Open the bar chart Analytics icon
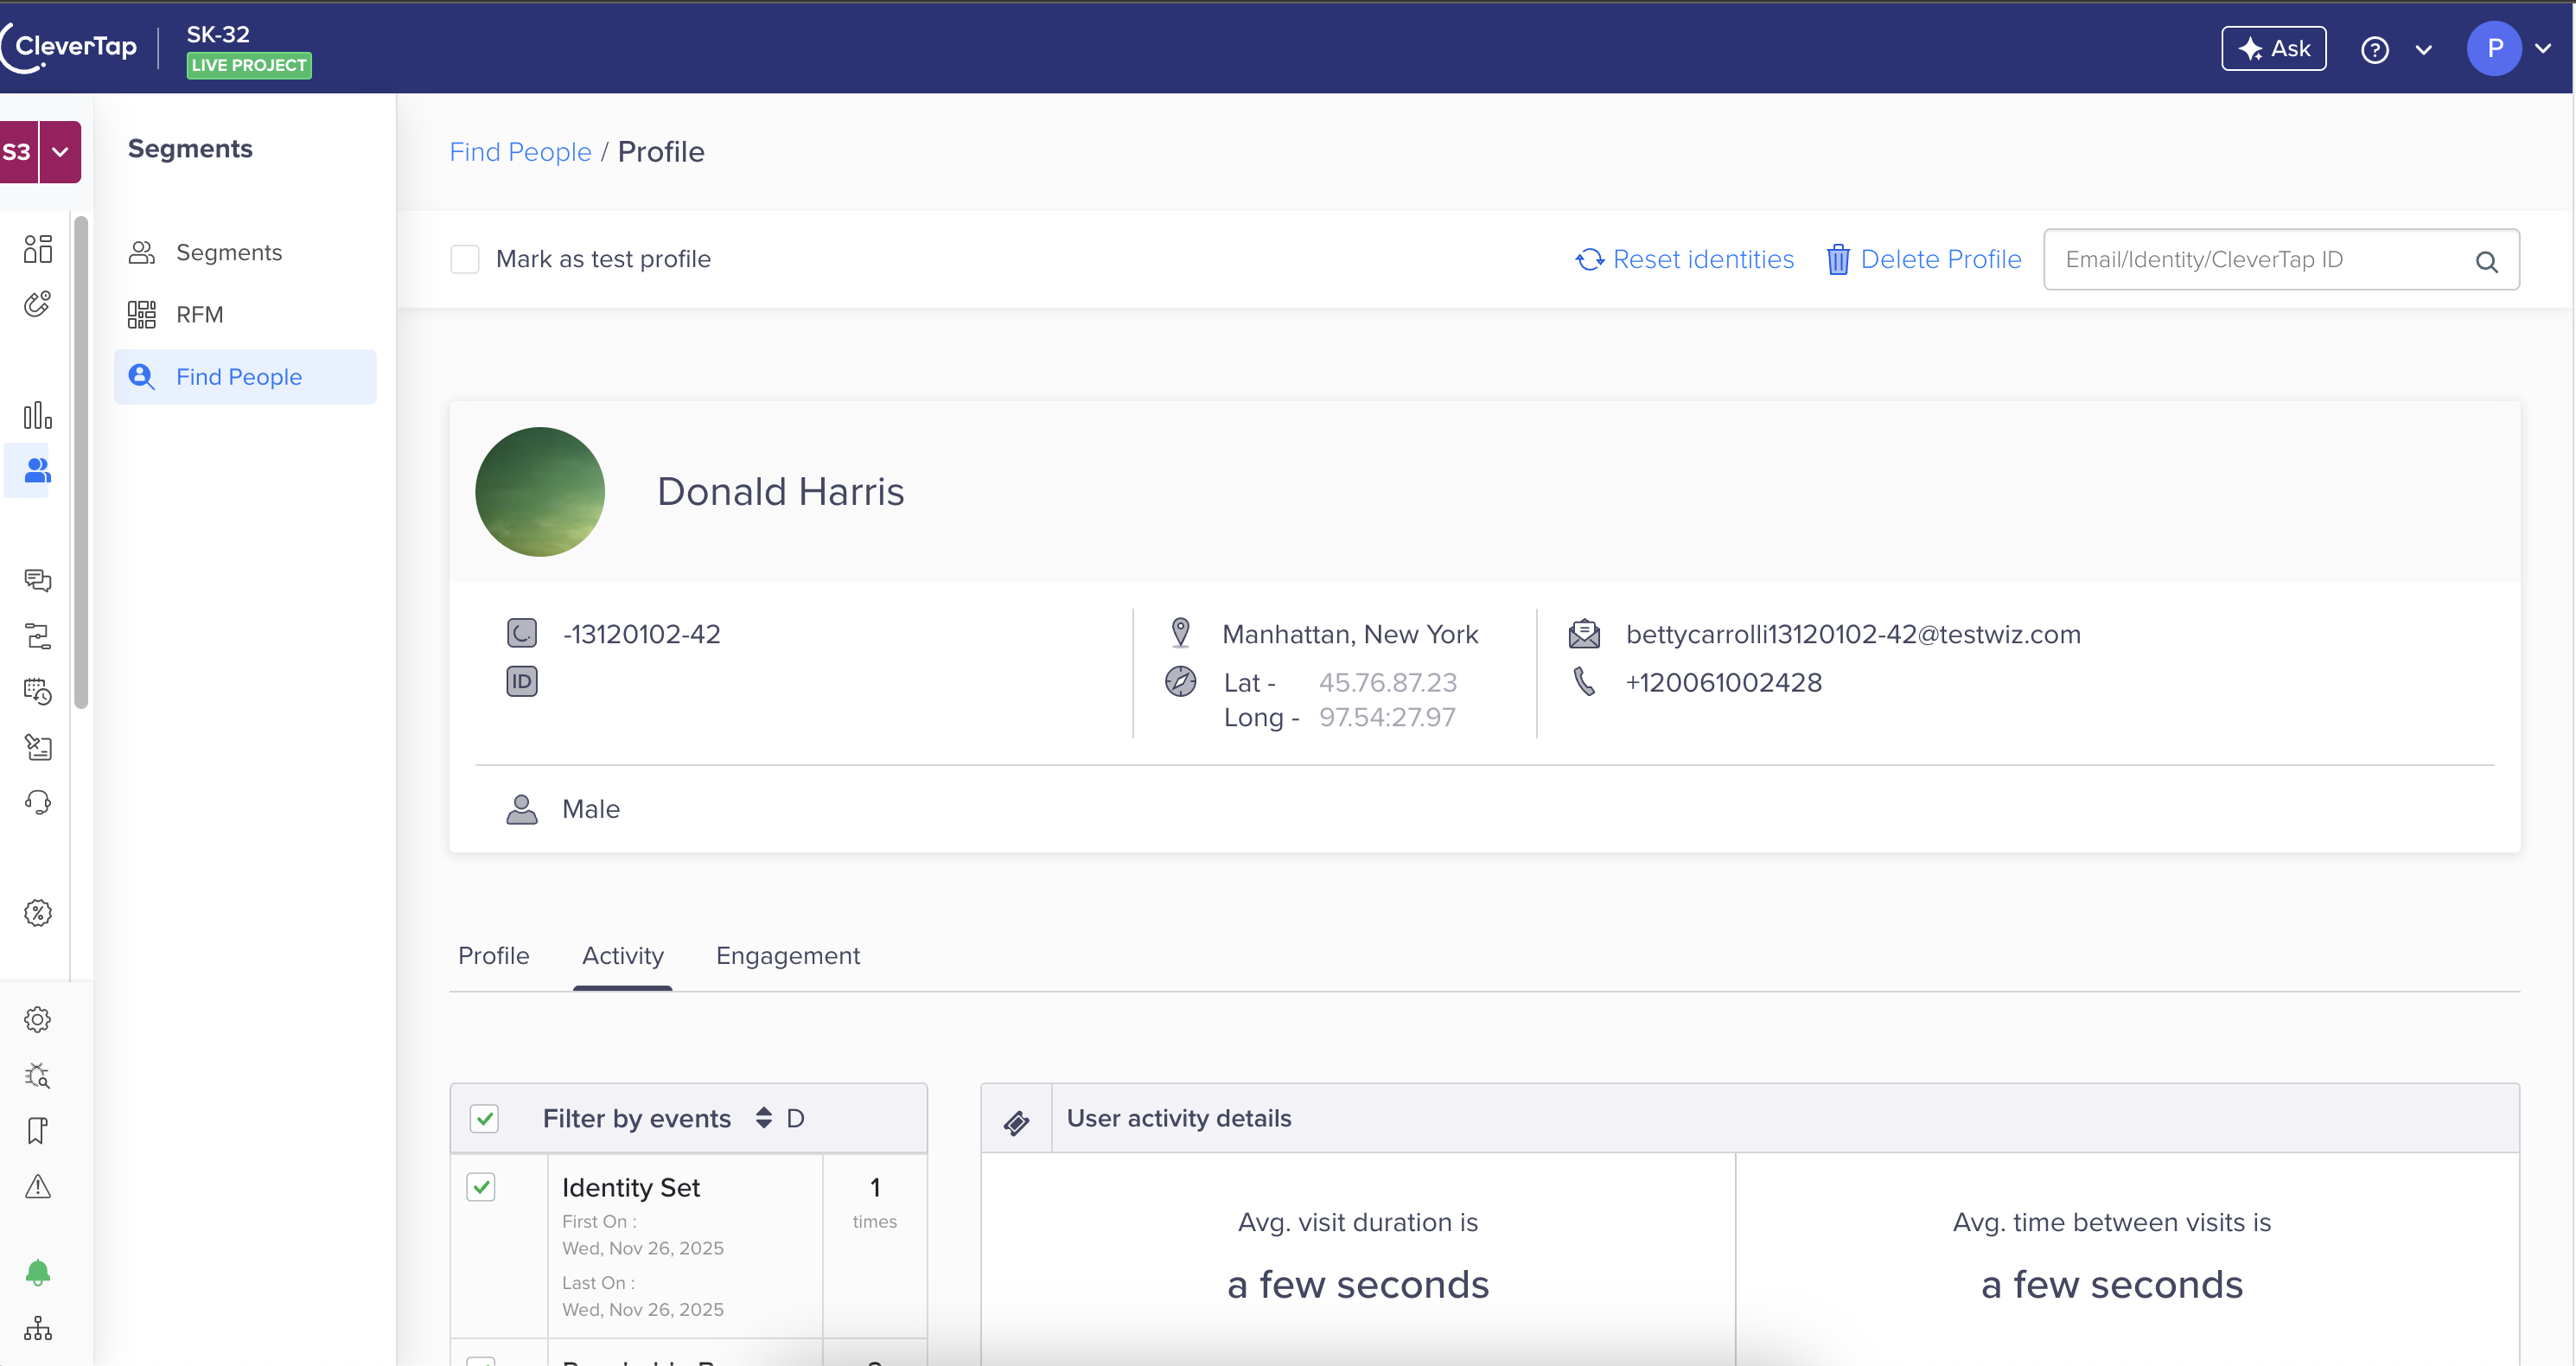Image resolution: width=2576 pixels, height=1366 pixels. click(37, 415)
